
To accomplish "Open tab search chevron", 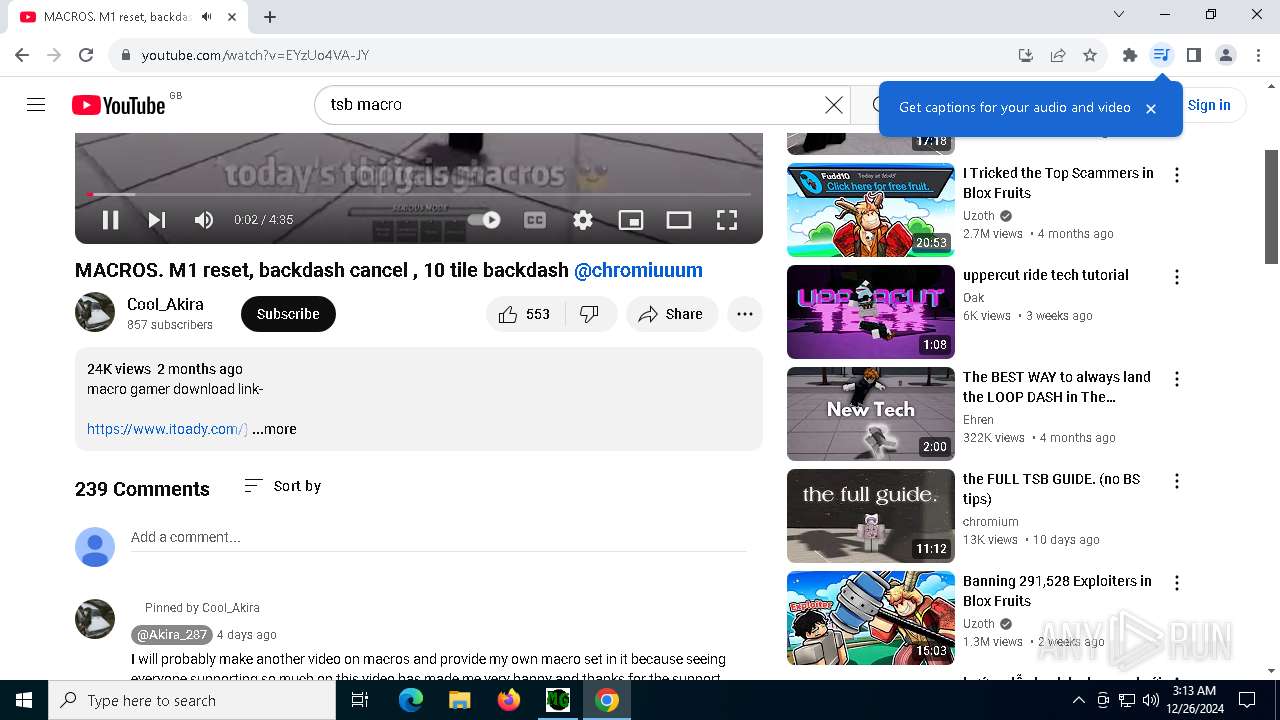I will point(1119,14).
